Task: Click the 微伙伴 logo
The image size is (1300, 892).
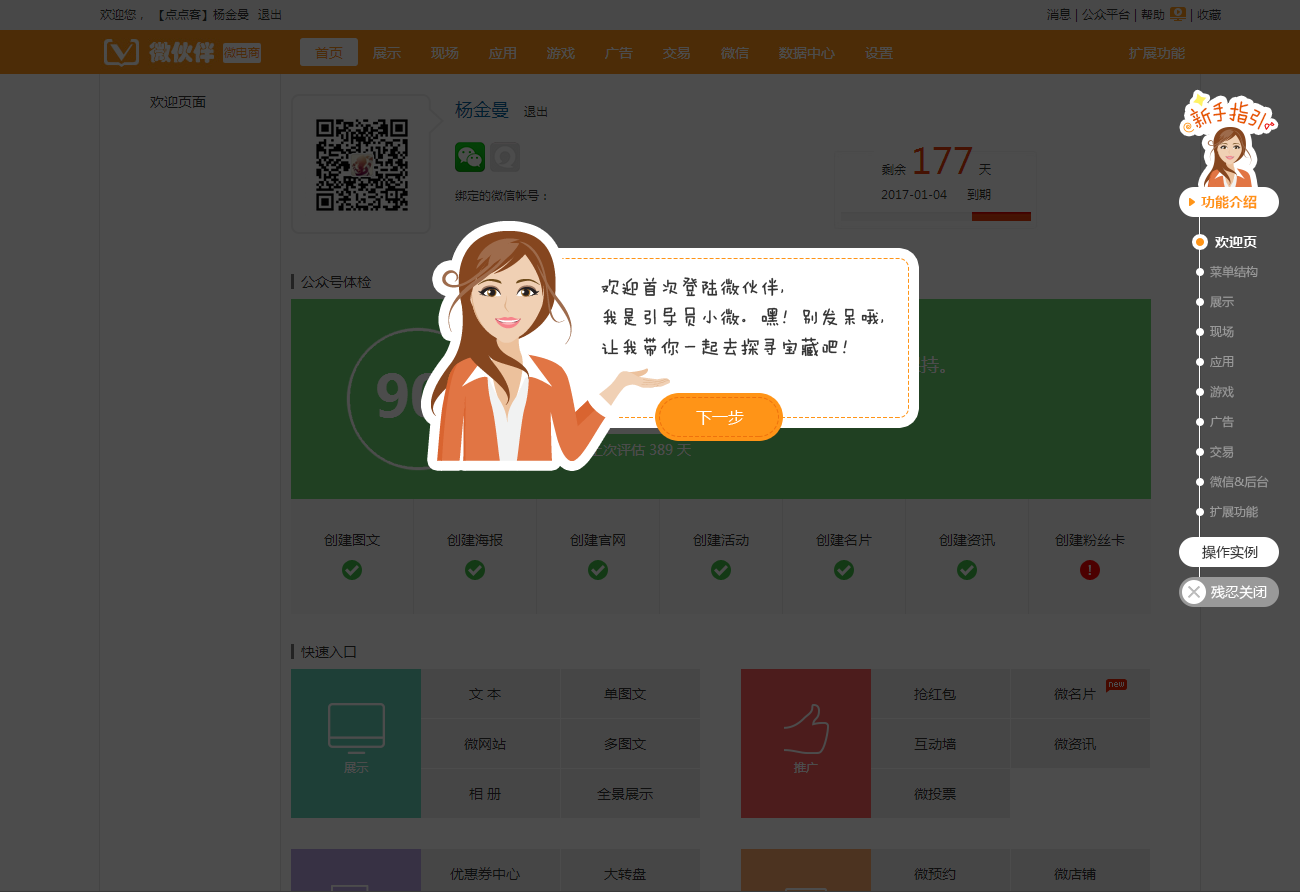Action: 181,52
